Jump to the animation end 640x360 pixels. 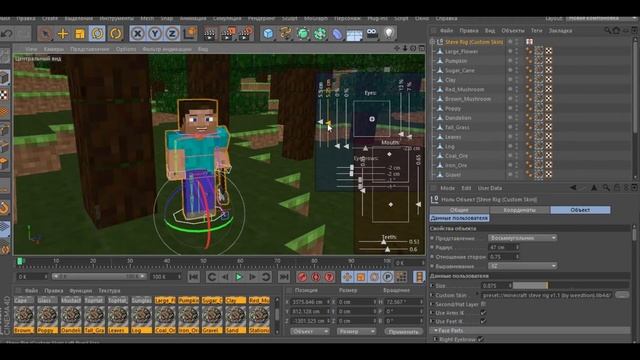(284, 277)
